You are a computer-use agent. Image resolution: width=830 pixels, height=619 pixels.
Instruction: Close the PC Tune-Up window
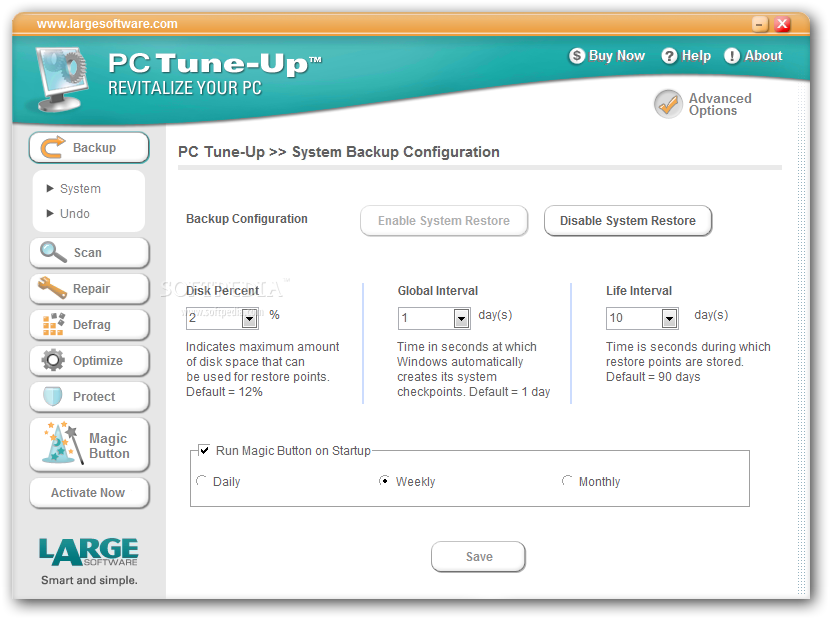click(x=782, y=24)
